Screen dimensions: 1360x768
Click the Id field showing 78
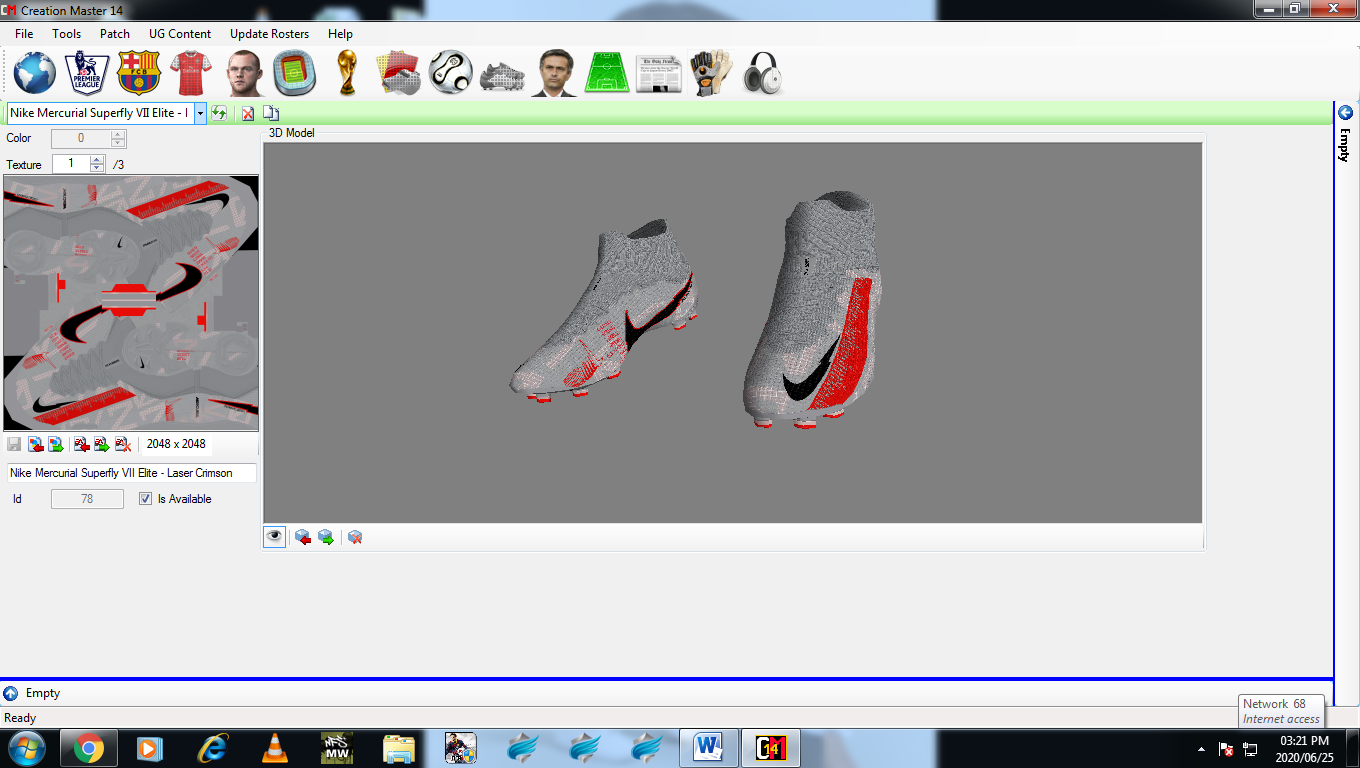tap(87, 499)
